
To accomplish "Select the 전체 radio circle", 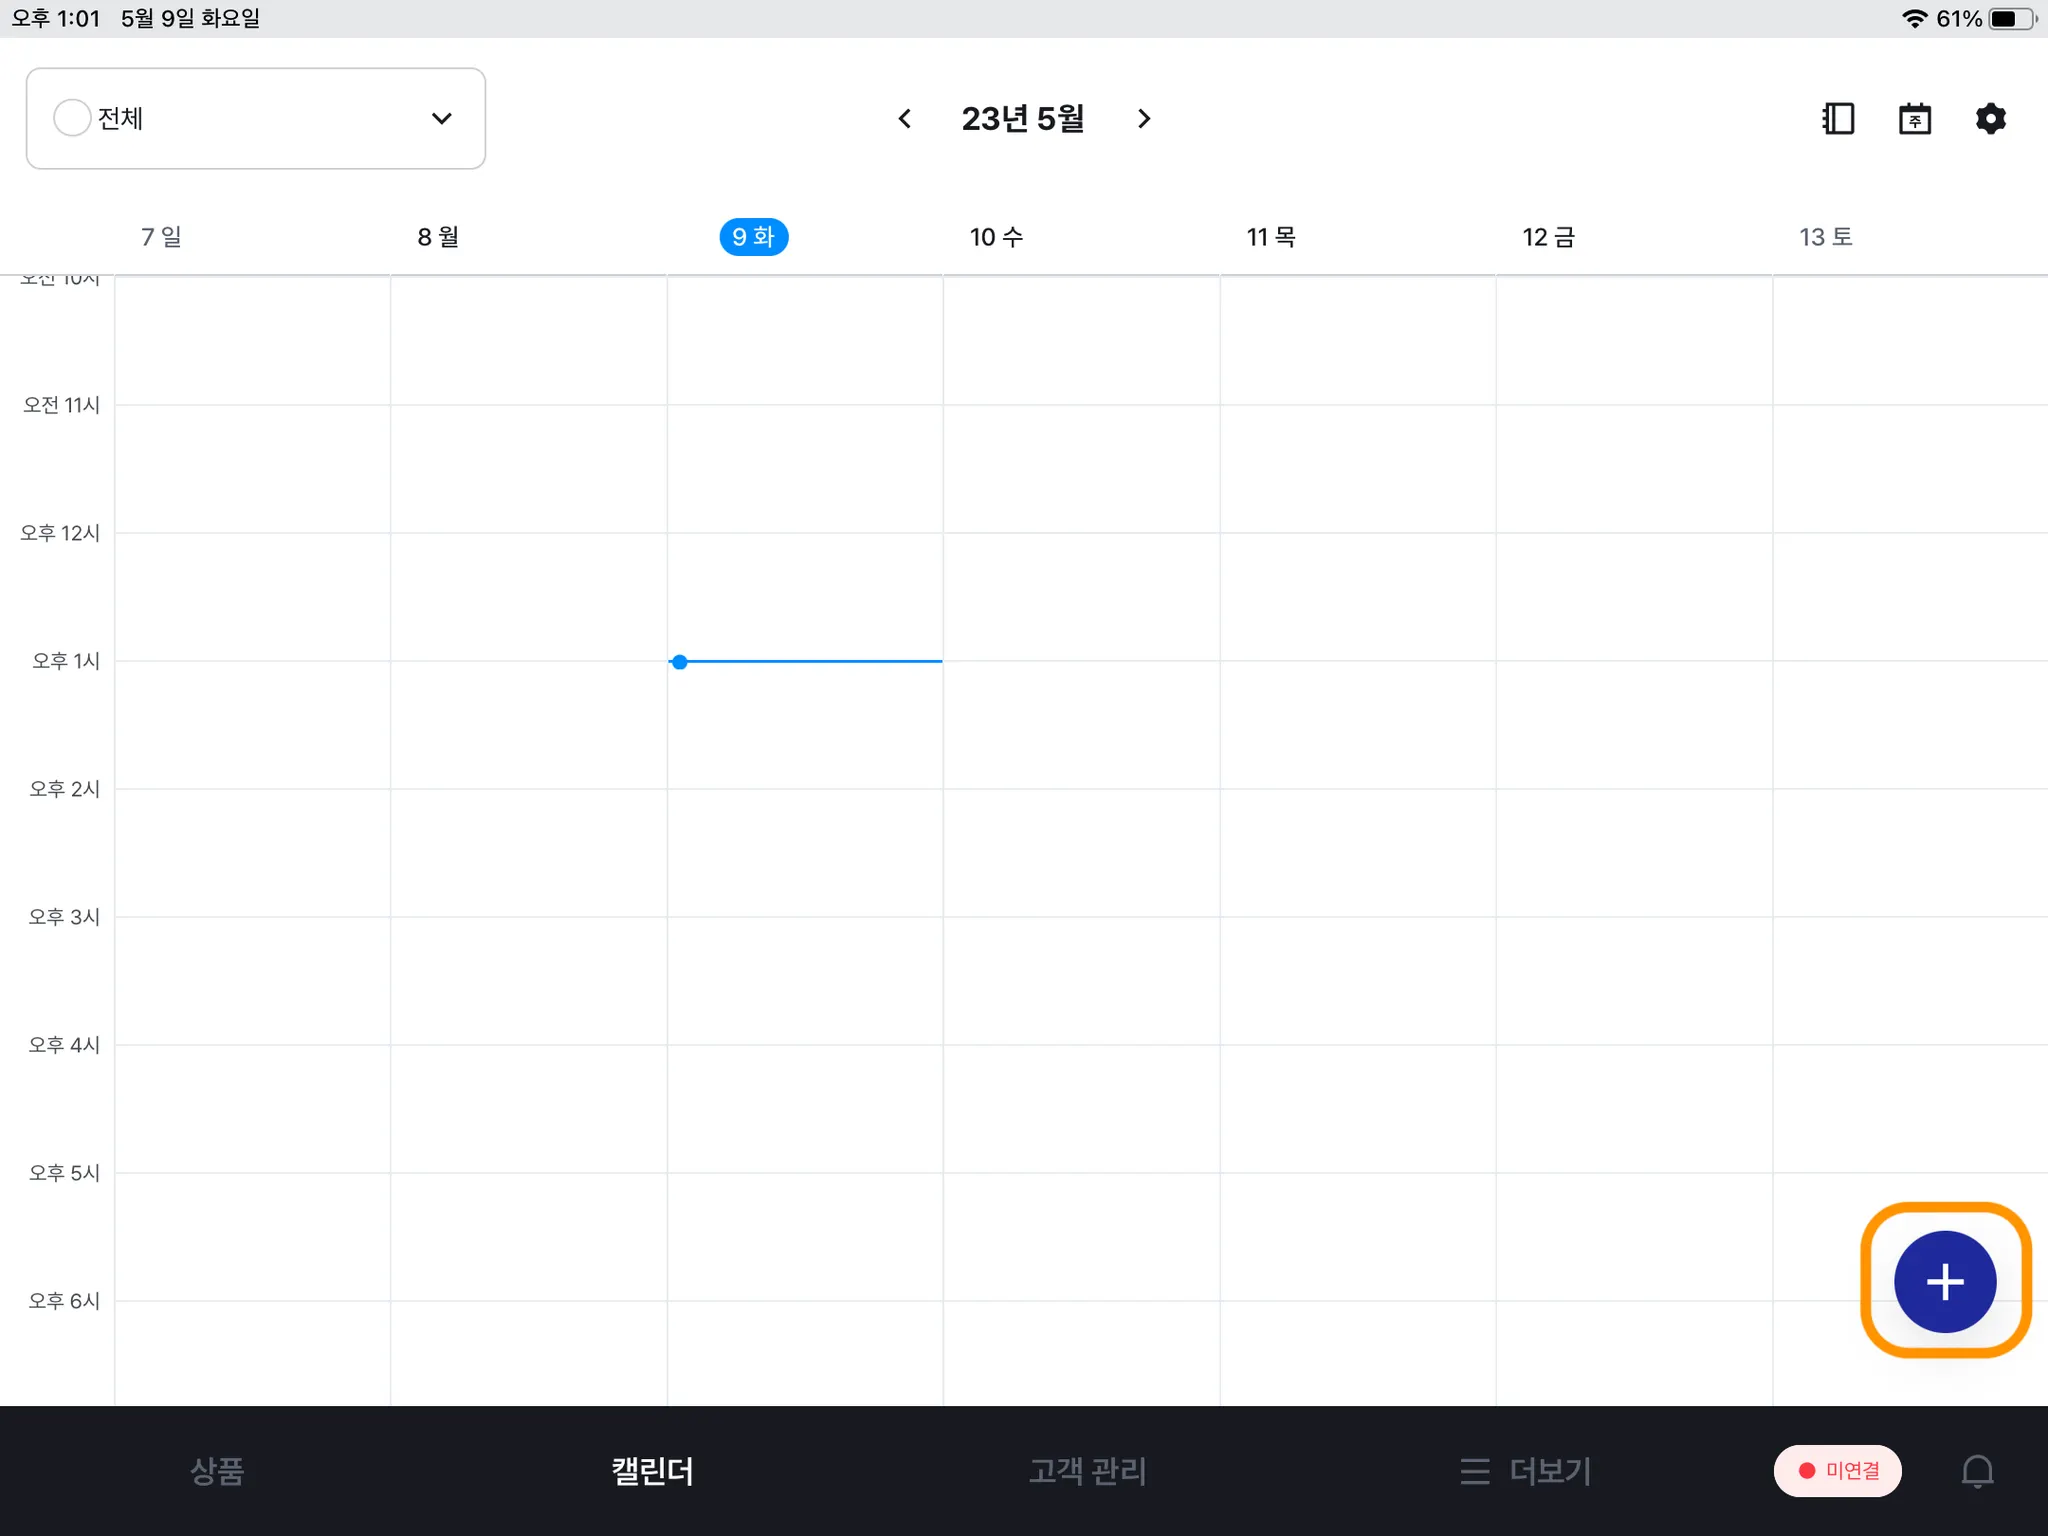I will coord(72,118).
